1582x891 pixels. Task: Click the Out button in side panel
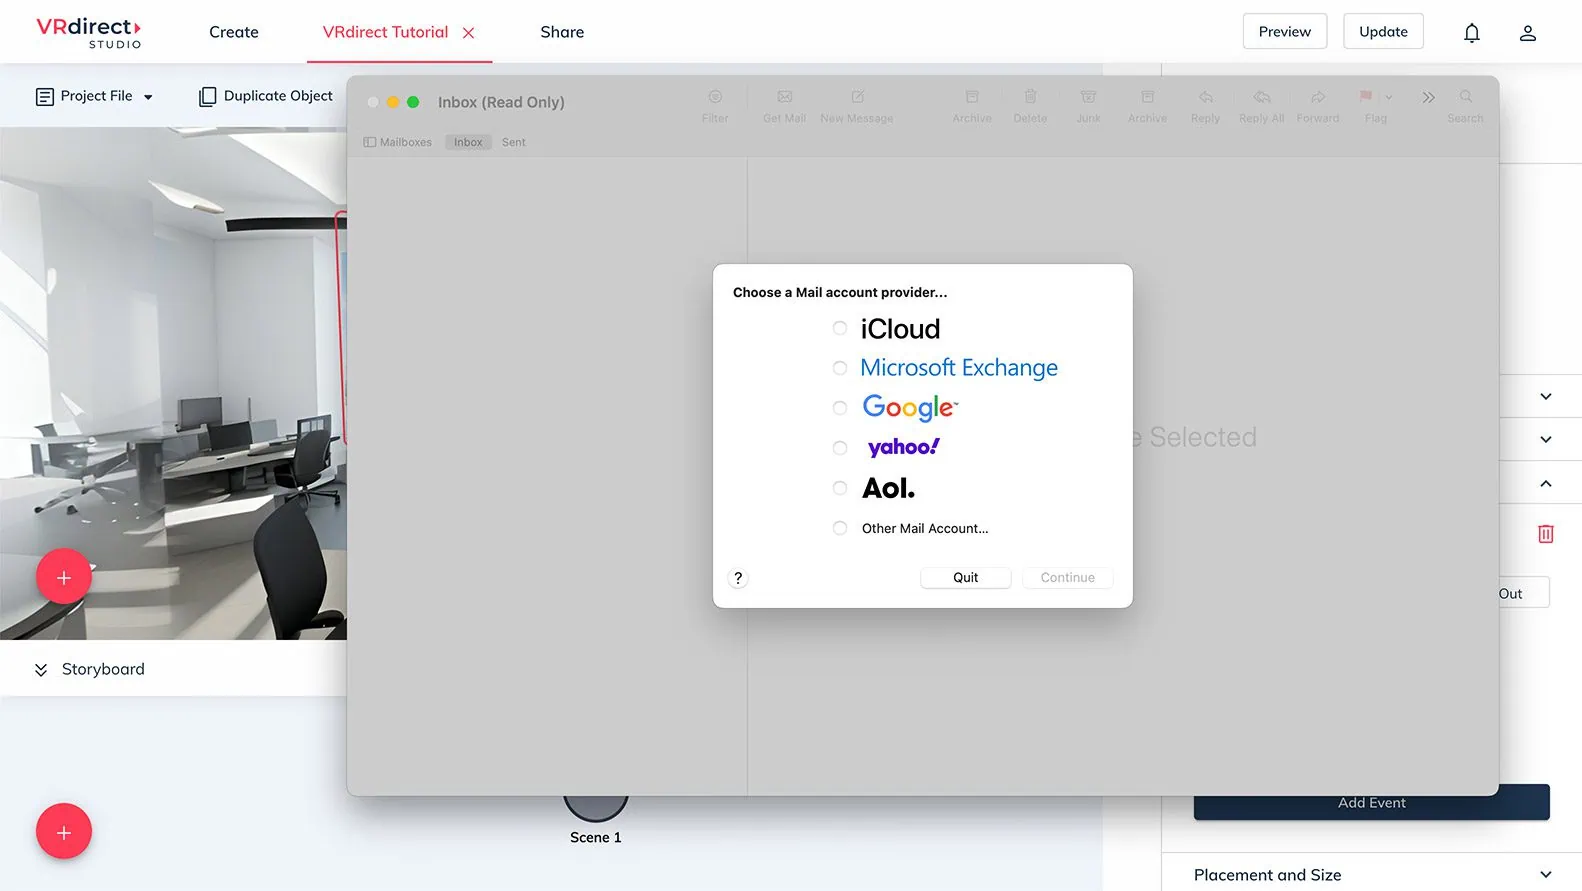click(x=1524, y=593)
